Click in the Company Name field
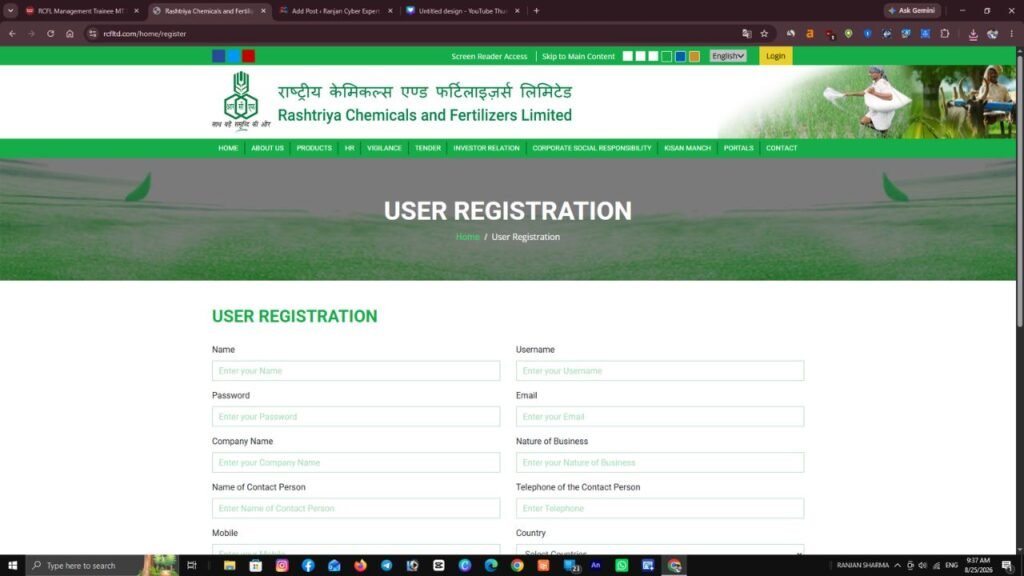Image resolution: width=1024 pixels, height=576 pixels. (x=356, y=462)
